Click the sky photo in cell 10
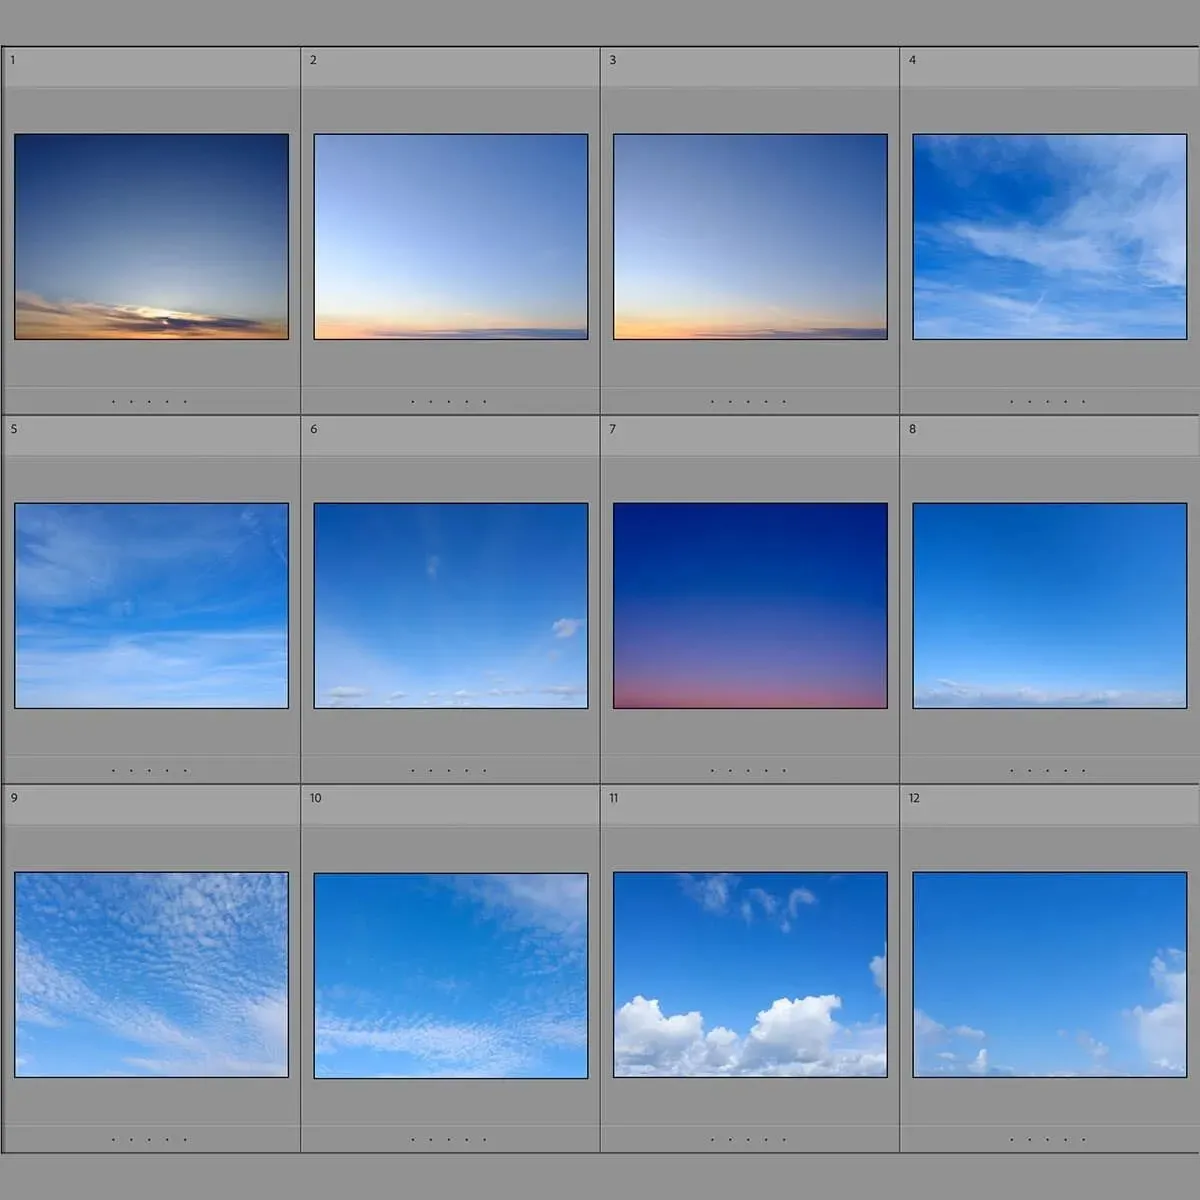Image resolution: width=1200 pixels, height=1200 pixels. click(451, 975)
